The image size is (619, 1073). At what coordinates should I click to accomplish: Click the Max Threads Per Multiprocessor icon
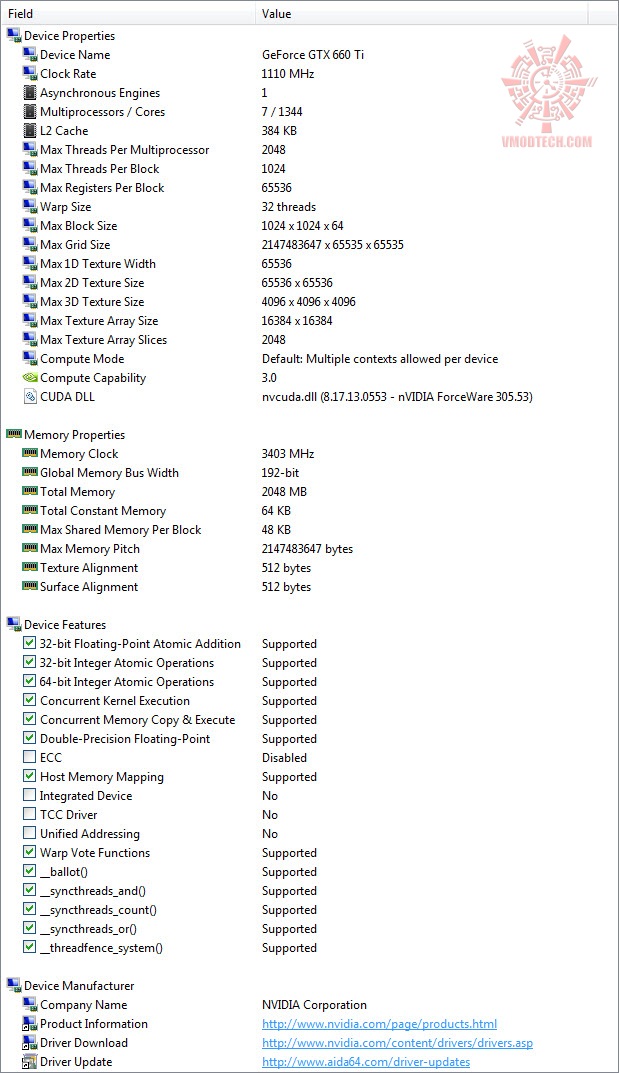tap(29, 149)
